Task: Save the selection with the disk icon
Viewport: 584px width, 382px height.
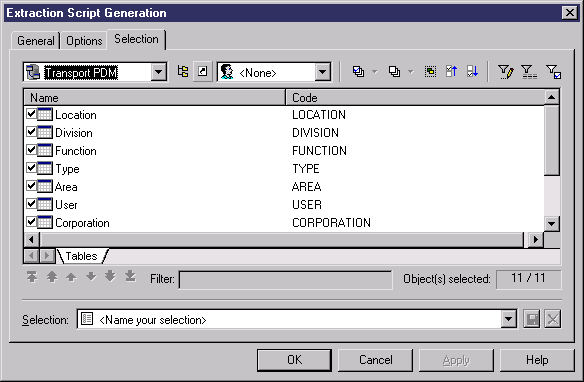Action: point(531,319)
